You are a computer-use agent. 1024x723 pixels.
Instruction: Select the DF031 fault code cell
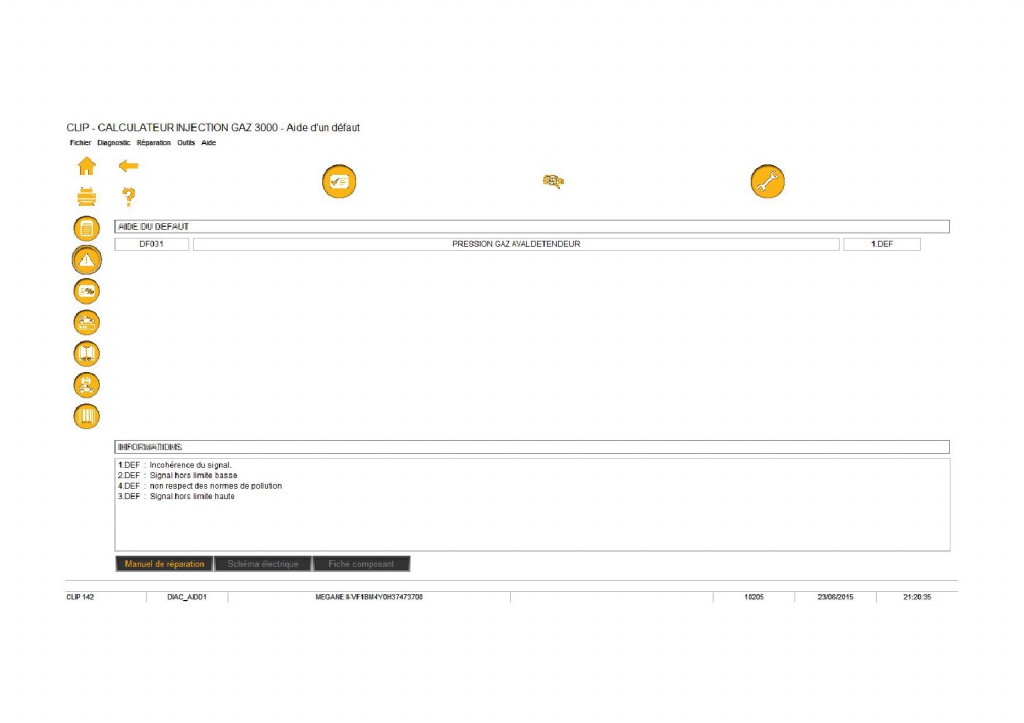pyautogui.click(x=152, y=244)
